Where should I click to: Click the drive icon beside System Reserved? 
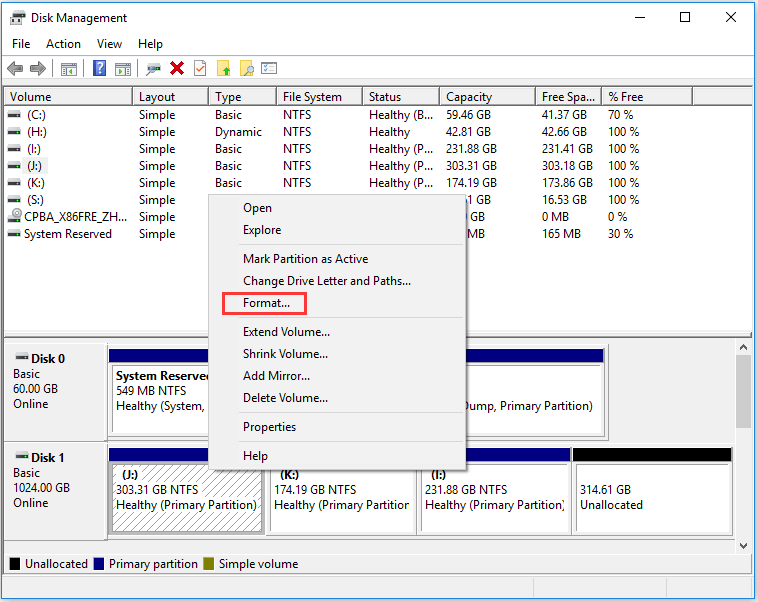[x=15, y=234]
